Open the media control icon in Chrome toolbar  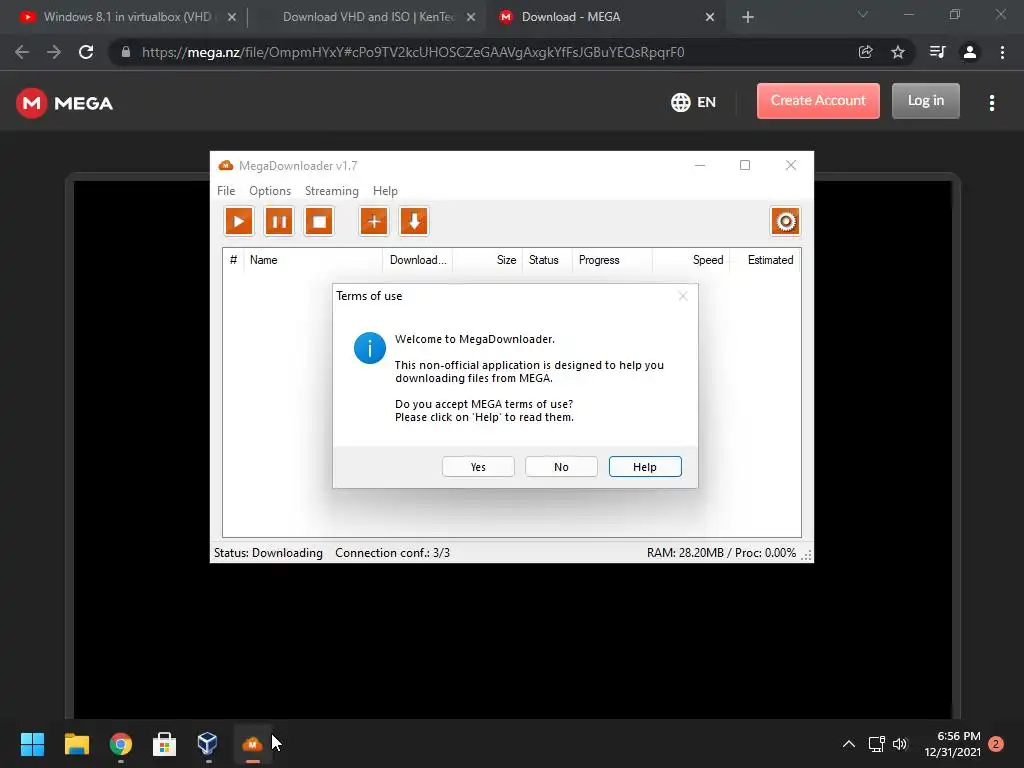click(x=937, y=52)
